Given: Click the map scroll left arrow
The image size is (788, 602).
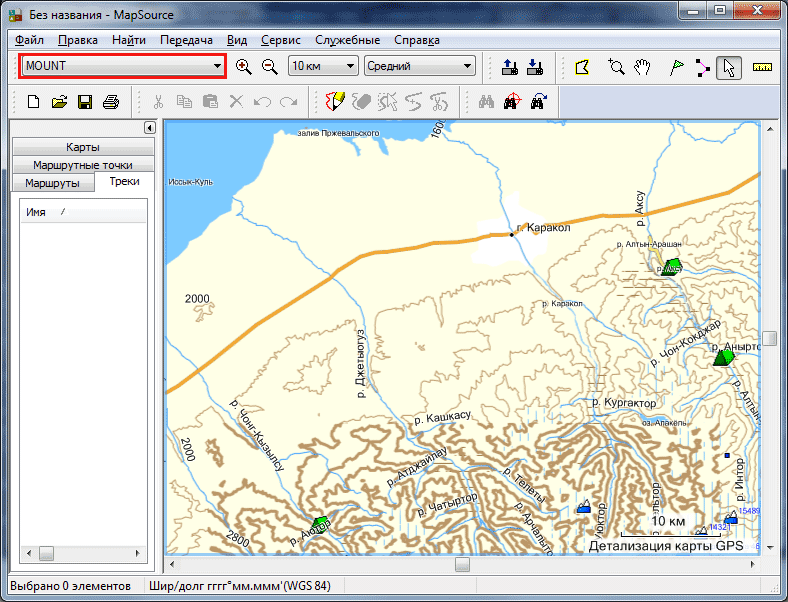Looking at the screenshot, I should (172, 564).
